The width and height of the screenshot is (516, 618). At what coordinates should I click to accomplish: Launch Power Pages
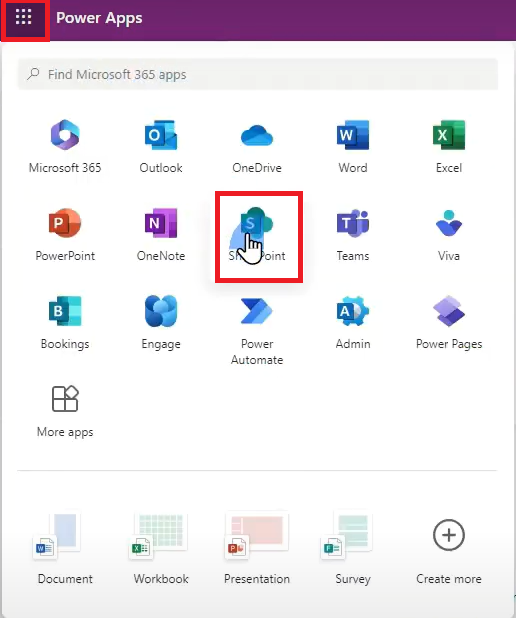(x=449, y=323)
